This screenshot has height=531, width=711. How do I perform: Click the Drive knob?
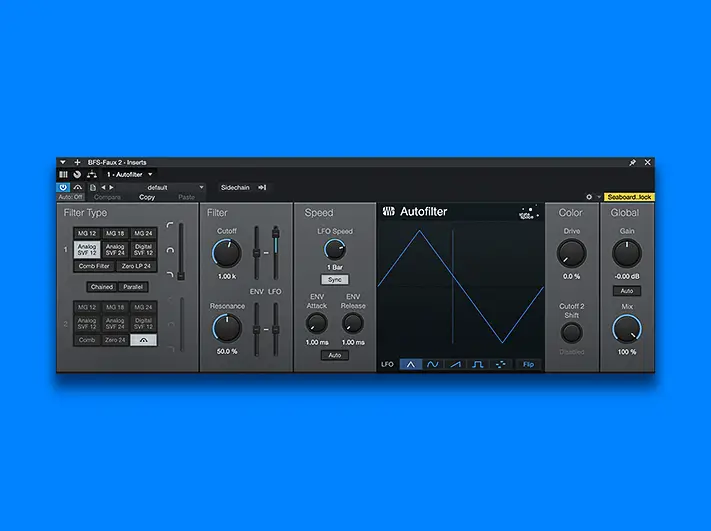(x=571, y=253)
